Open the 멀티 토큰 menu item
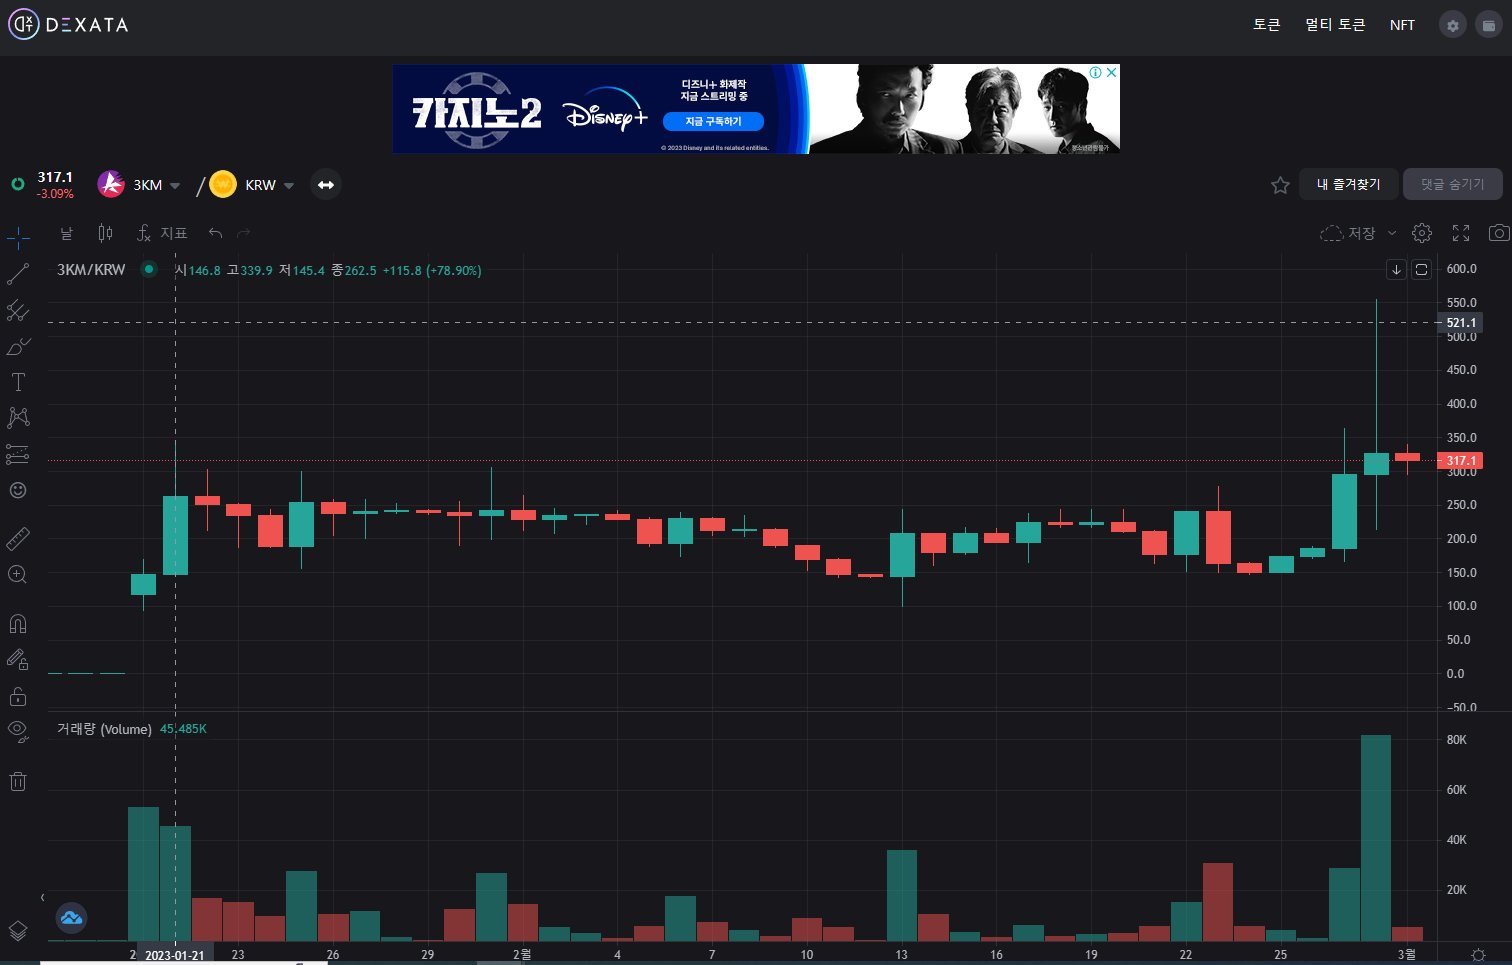This screenshot has width=1512, height=965. coord(1335,25)
